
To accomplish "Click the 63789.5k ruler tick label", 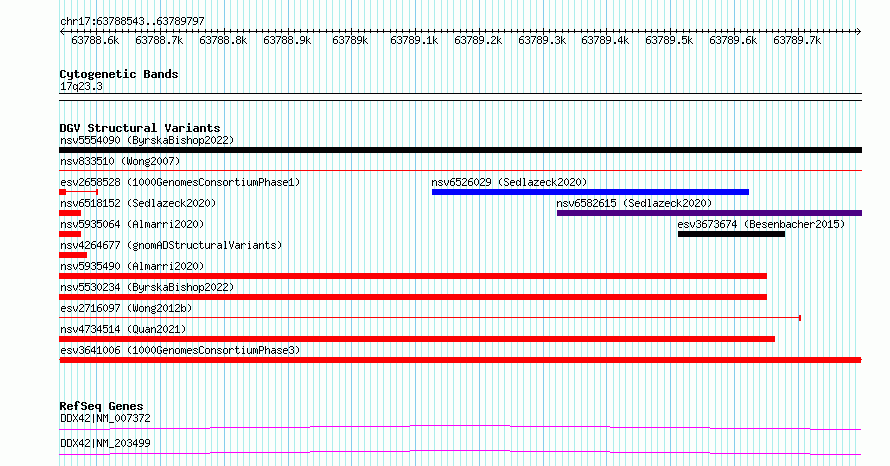I will point(669,41).
